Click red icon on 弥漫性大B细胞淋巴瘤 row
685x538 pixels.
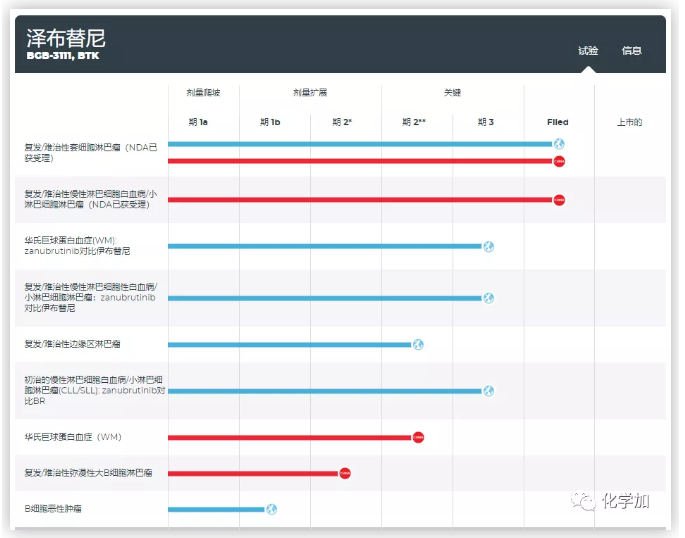pos(345,473)
